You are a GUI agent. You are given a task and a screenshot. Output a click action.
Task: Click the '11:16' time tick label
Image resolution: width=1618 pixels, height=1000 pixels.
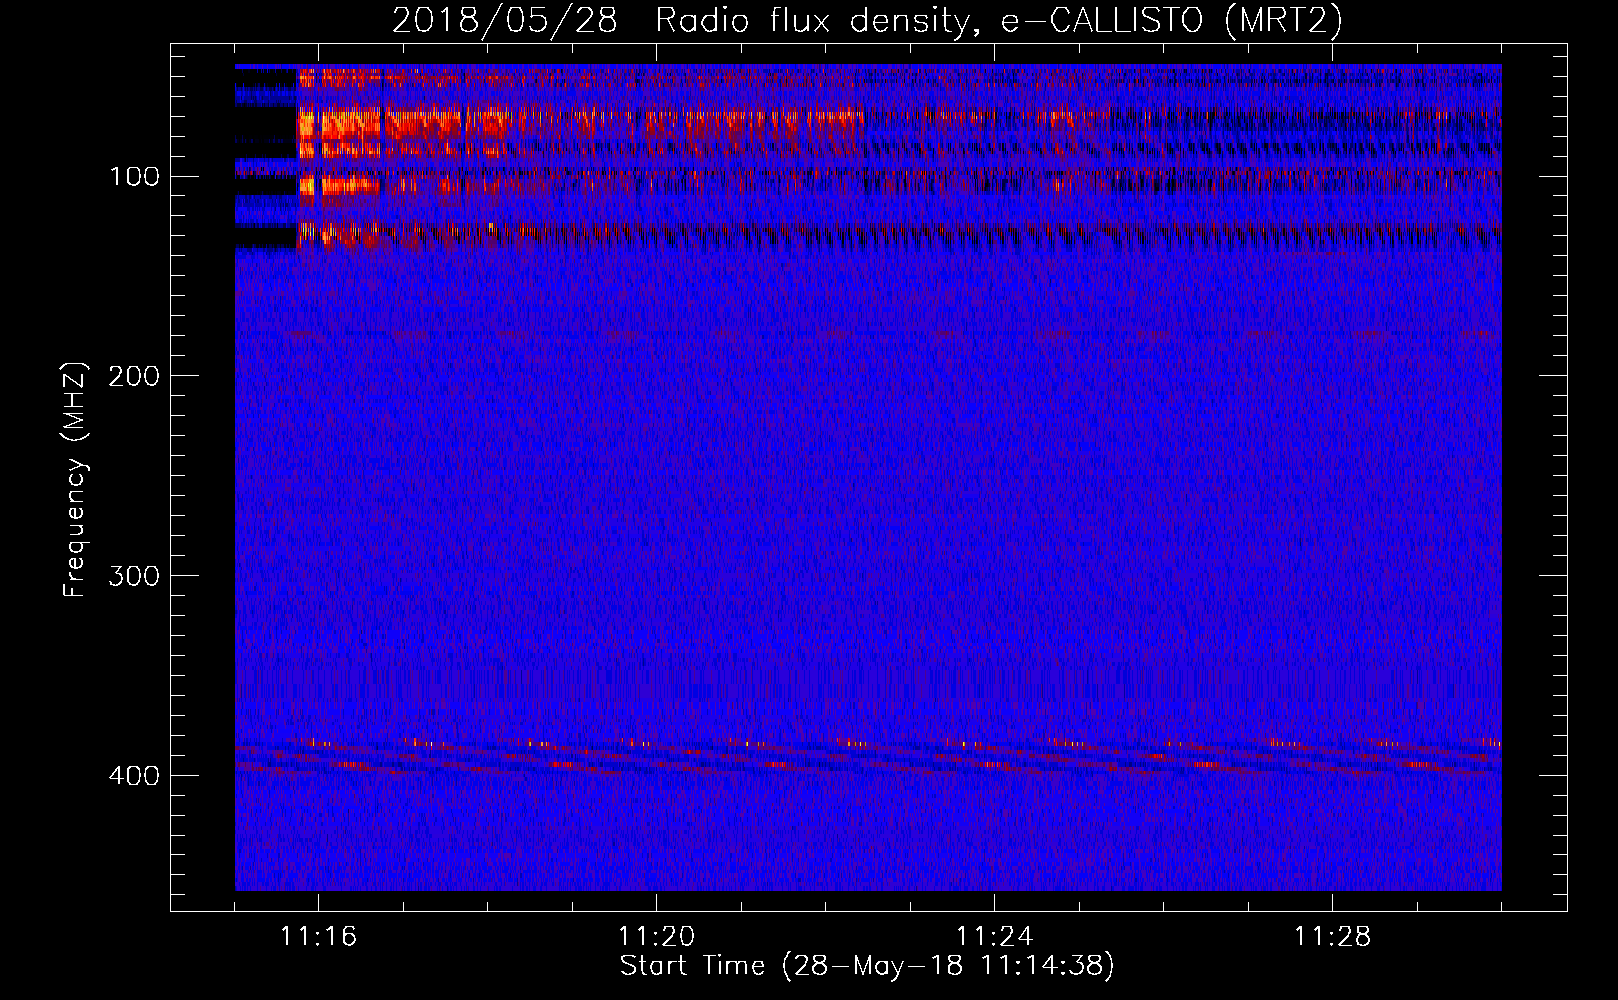tap(319, 937)
